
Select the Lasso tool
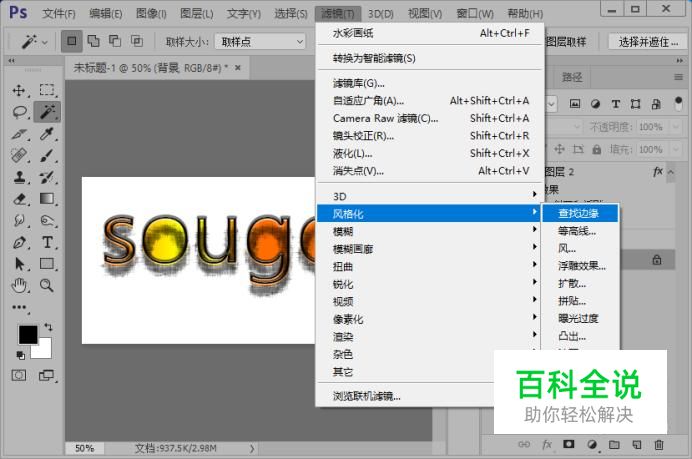tap(19, 112)
